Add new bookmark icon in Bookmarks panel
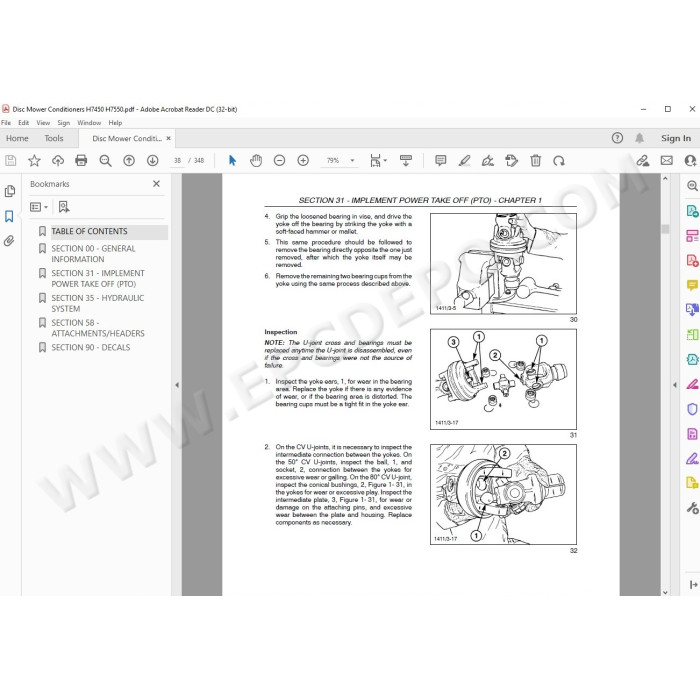Viewport: 700px width, 700px height. click(64, 207)
